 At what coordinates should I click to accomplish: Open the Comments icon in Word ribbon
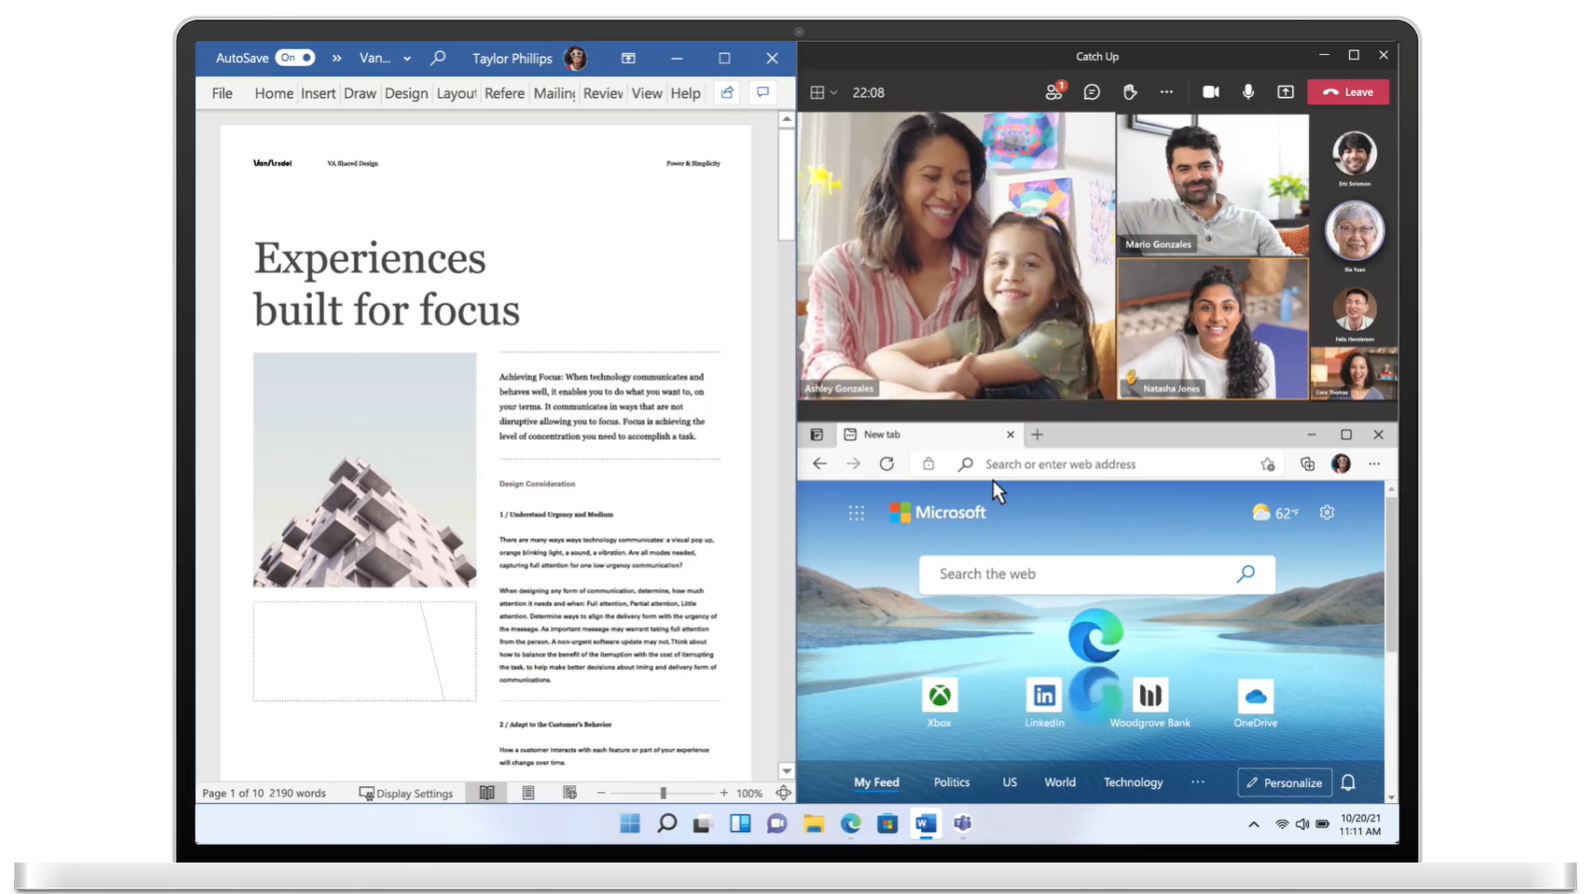763,92
